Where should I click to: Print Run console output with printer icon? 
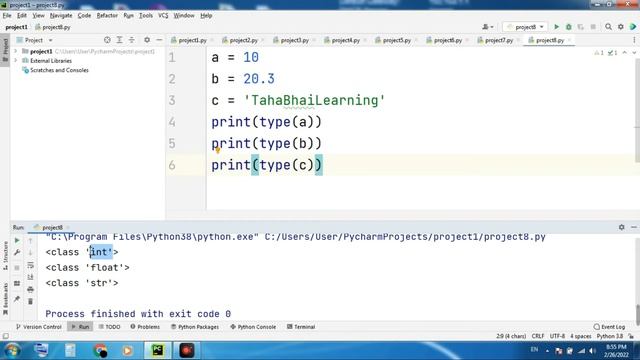(30, 289)
